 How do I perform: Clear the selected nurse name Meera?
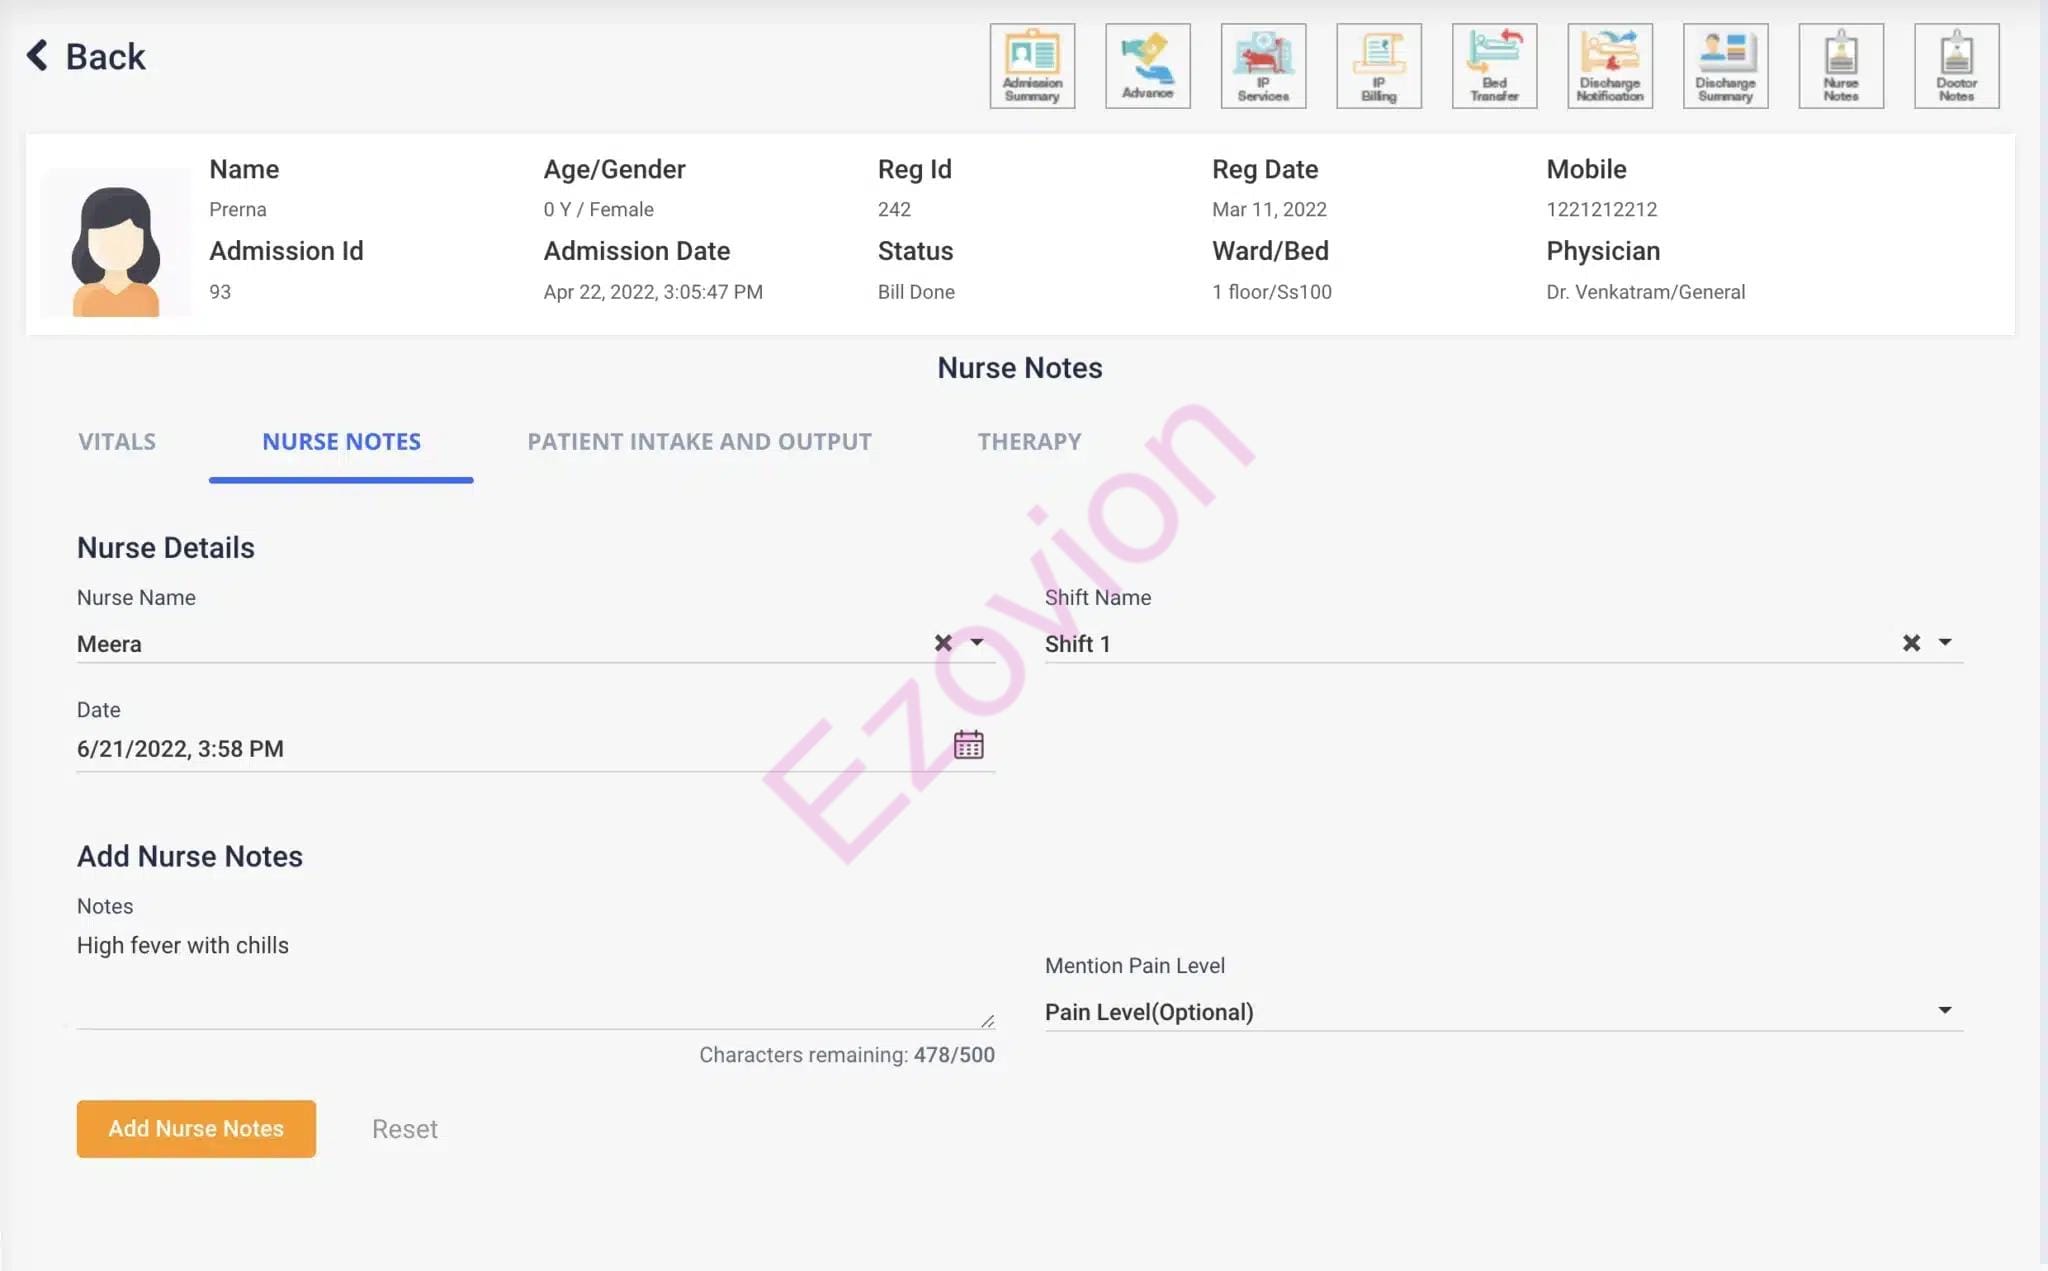(942, 643)
